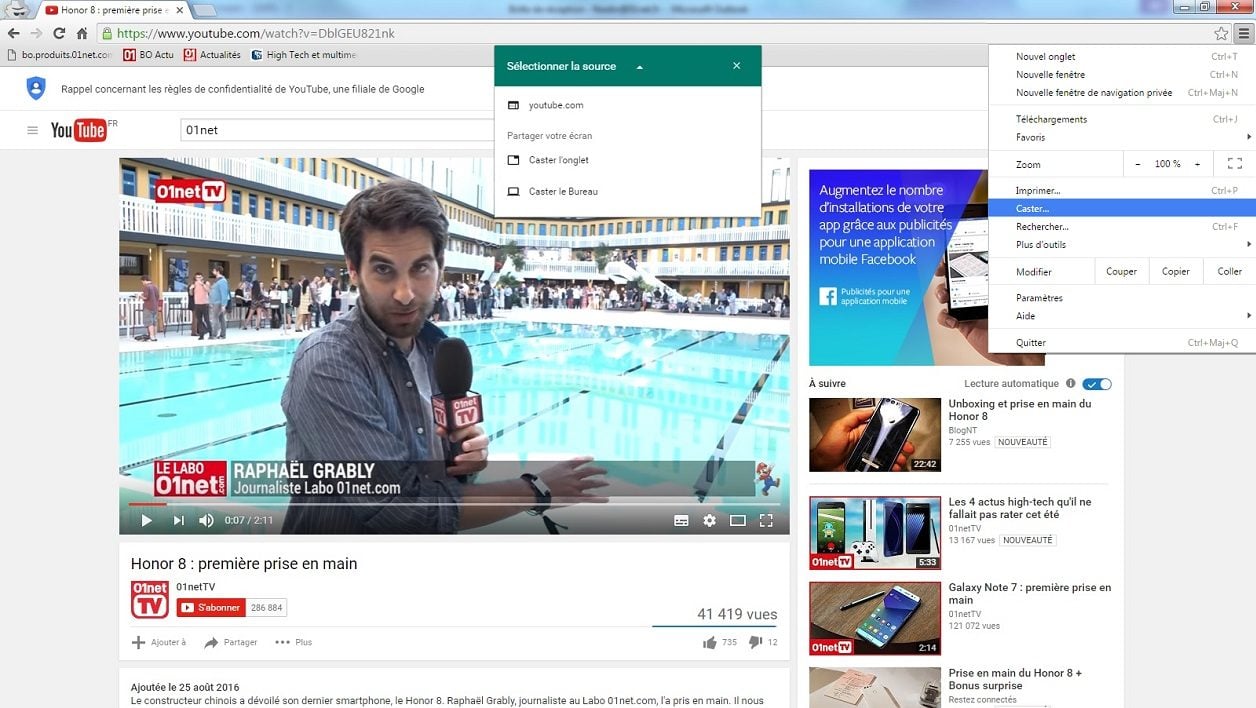
Task: Open the YouTube hamburger guide menu
Action: pyautogui.click(x=33, y=130)
